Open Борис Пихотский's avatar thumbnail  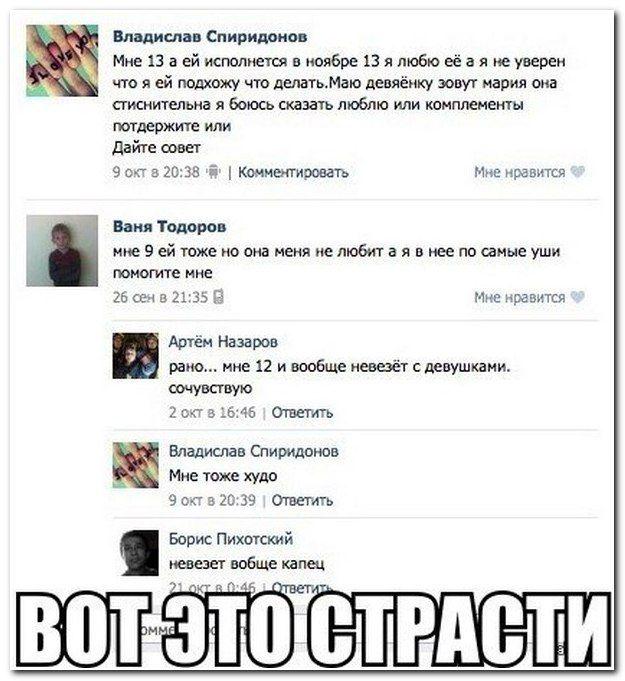tap(139, 553)
